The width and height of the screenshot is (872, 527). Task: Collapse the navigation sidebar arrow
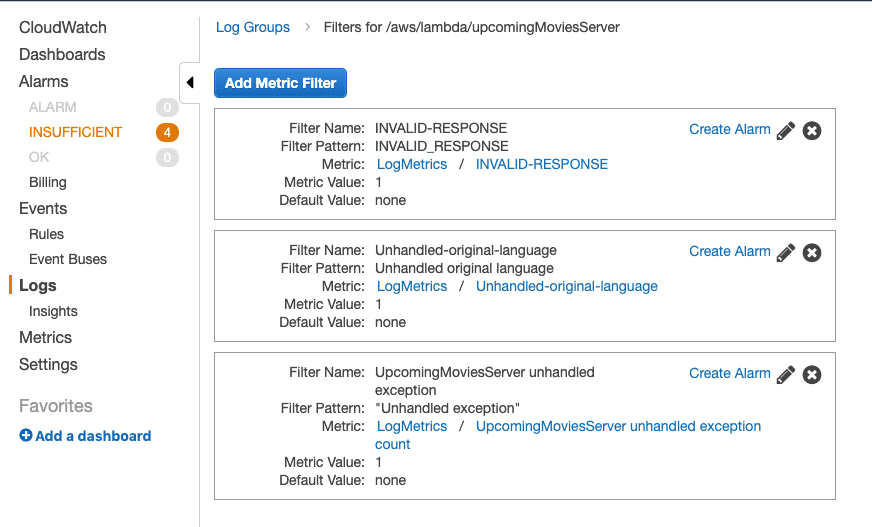[190, 82]
